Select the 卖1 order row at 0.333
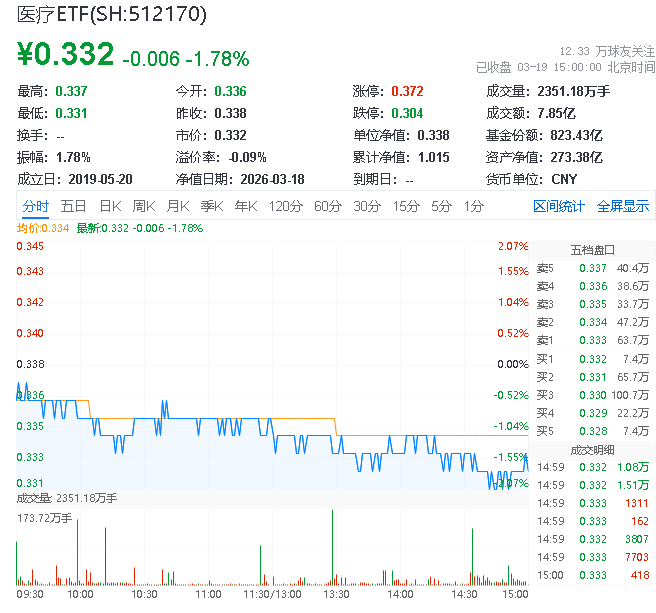Image resolution: width=656 pixels, height=613 pixels. [x=592, y=340]
